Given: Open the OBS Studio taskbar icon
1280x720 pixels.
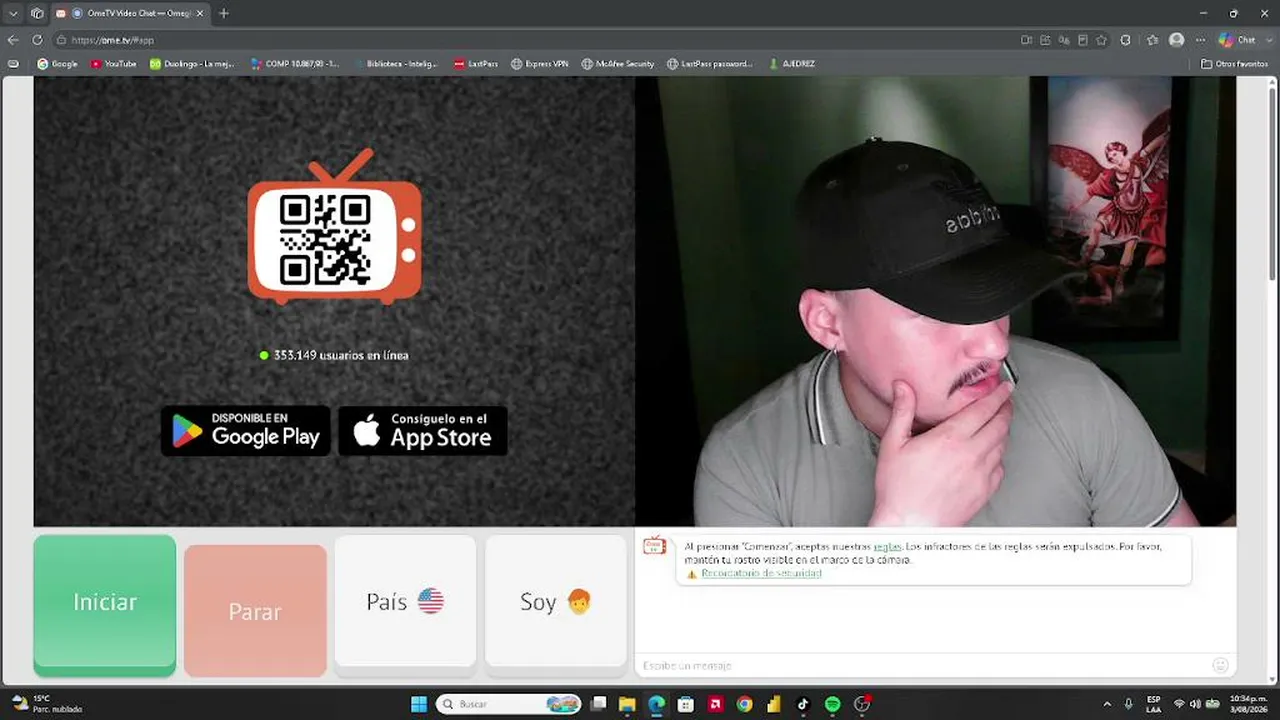Looking at the screenshot, I should click(862, 704).
